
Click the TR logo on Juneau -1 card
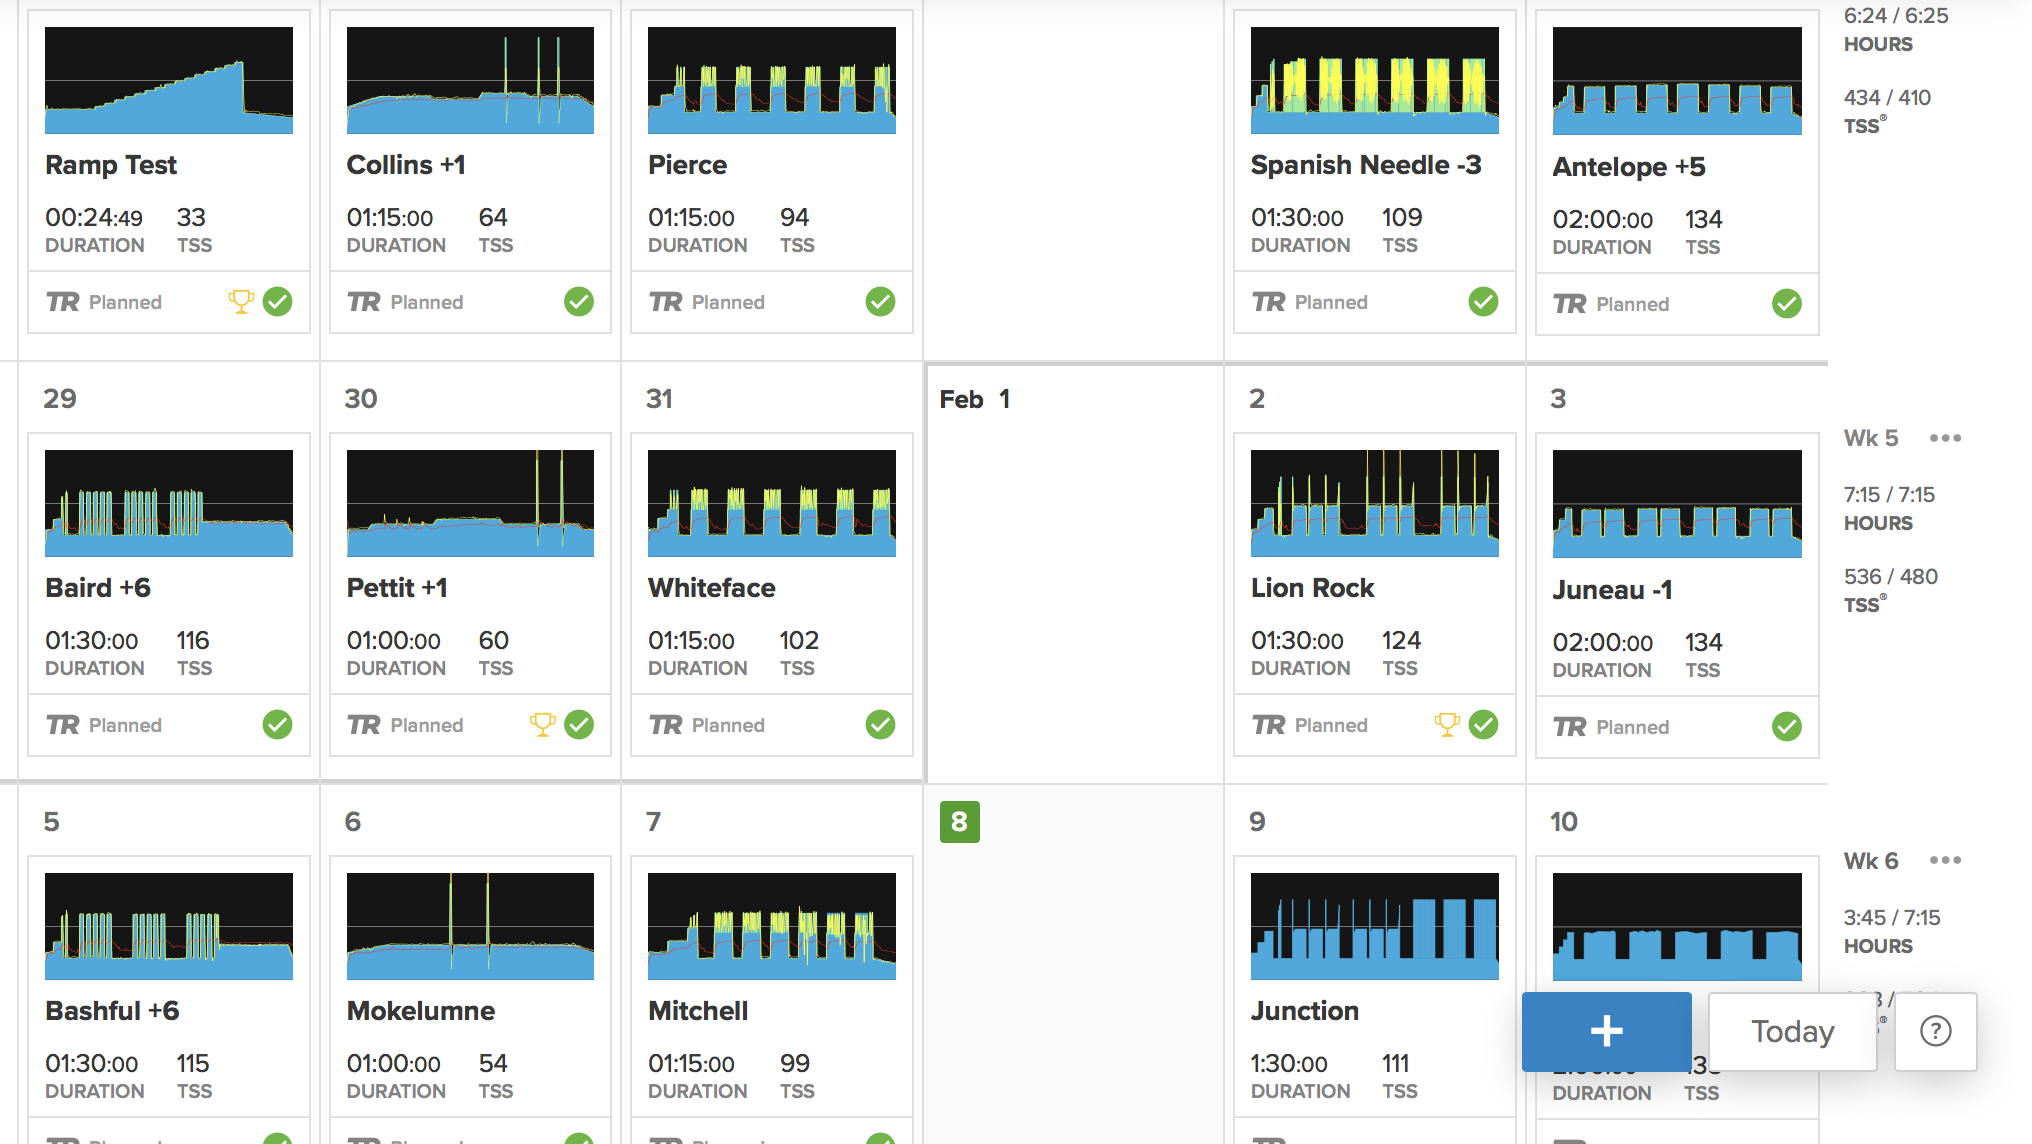tap(1569, 727)
